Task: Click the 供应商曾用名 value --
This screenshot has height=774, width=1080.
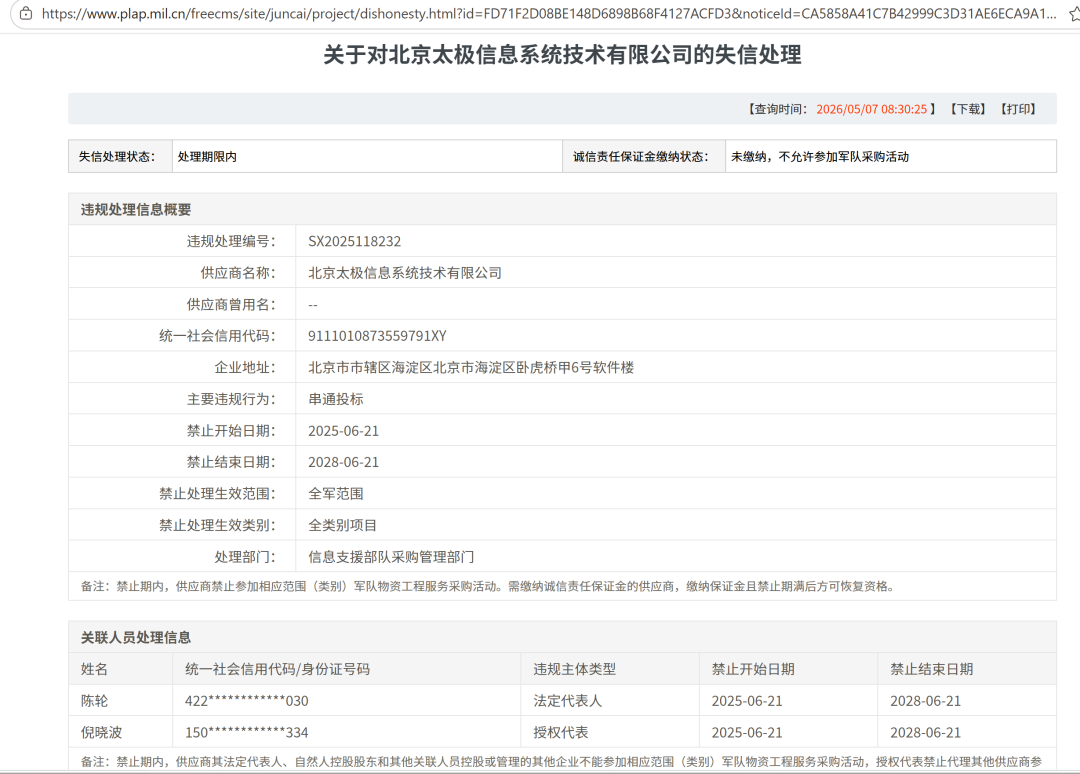Action: (x=313, y=304)
